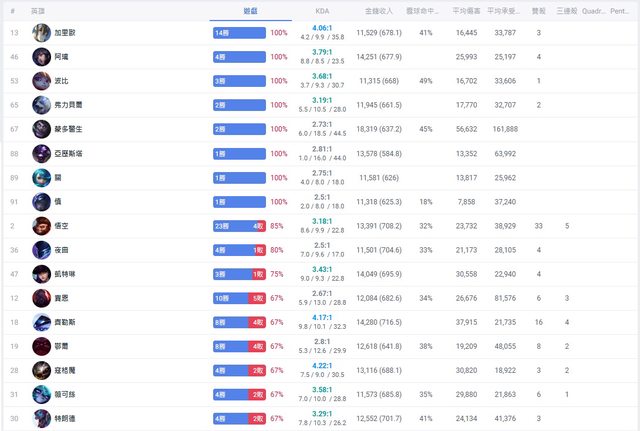640x431 pixels.
Task: Click the 凱特琳 champion icon
Action: (41, 274)
